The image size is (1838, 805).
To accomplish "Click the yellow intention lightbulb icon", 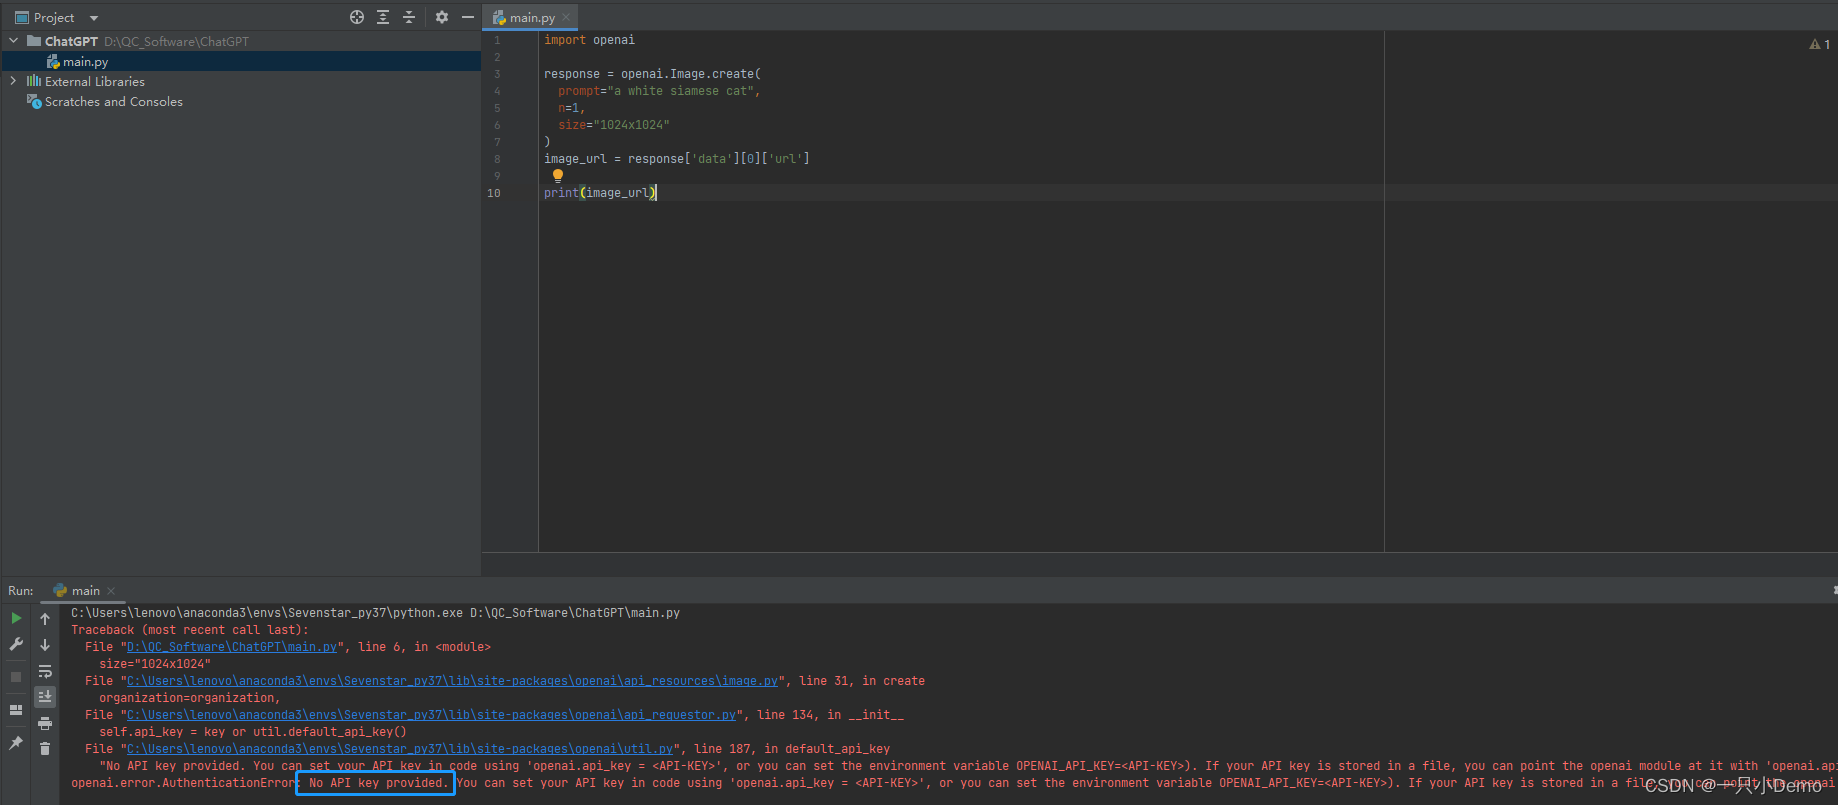I will tap(558, 176).
